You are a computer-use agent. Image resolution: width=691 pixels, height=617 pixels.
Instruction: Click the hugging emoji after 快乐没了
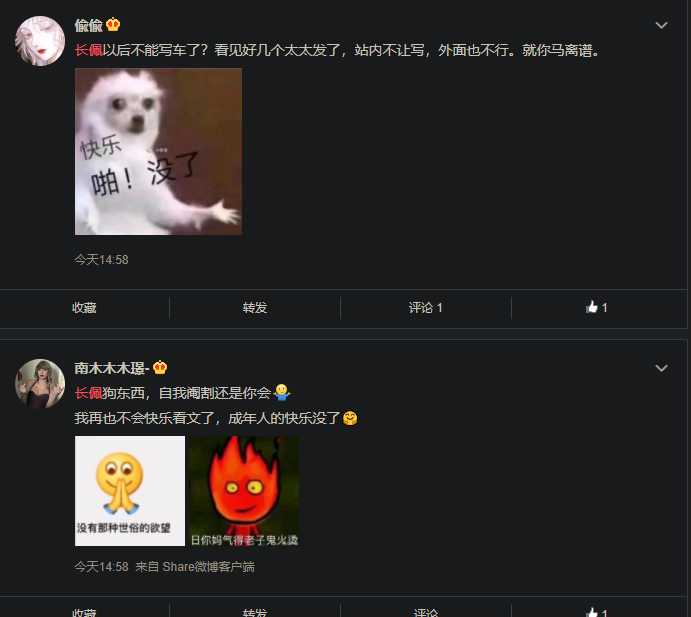[350, 418]
